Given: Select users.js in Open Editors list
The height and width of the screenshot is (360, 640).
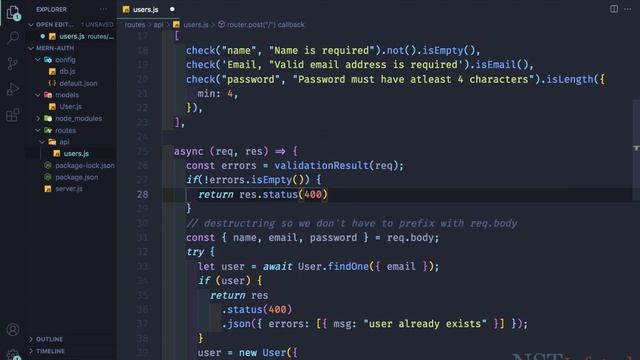Looking at the screenshot, I should click(72, 36).
